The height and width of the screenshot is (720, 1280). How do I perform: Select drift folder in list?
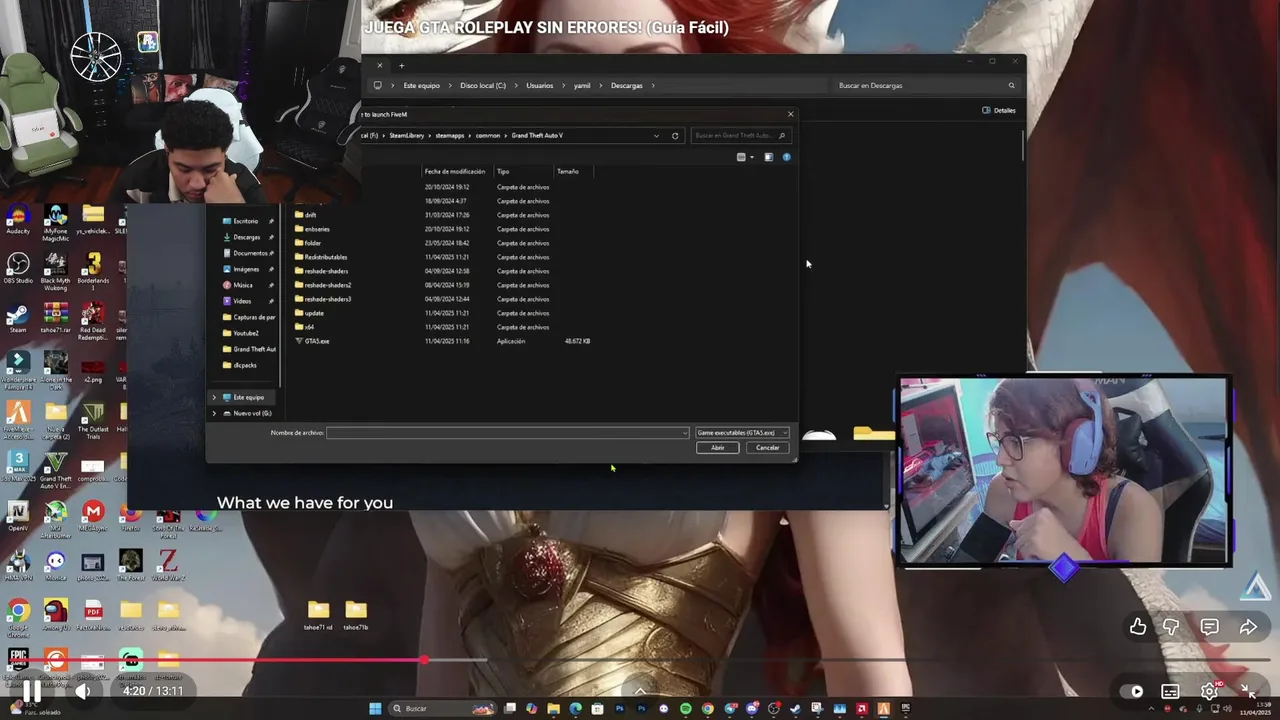pos(306,215)
